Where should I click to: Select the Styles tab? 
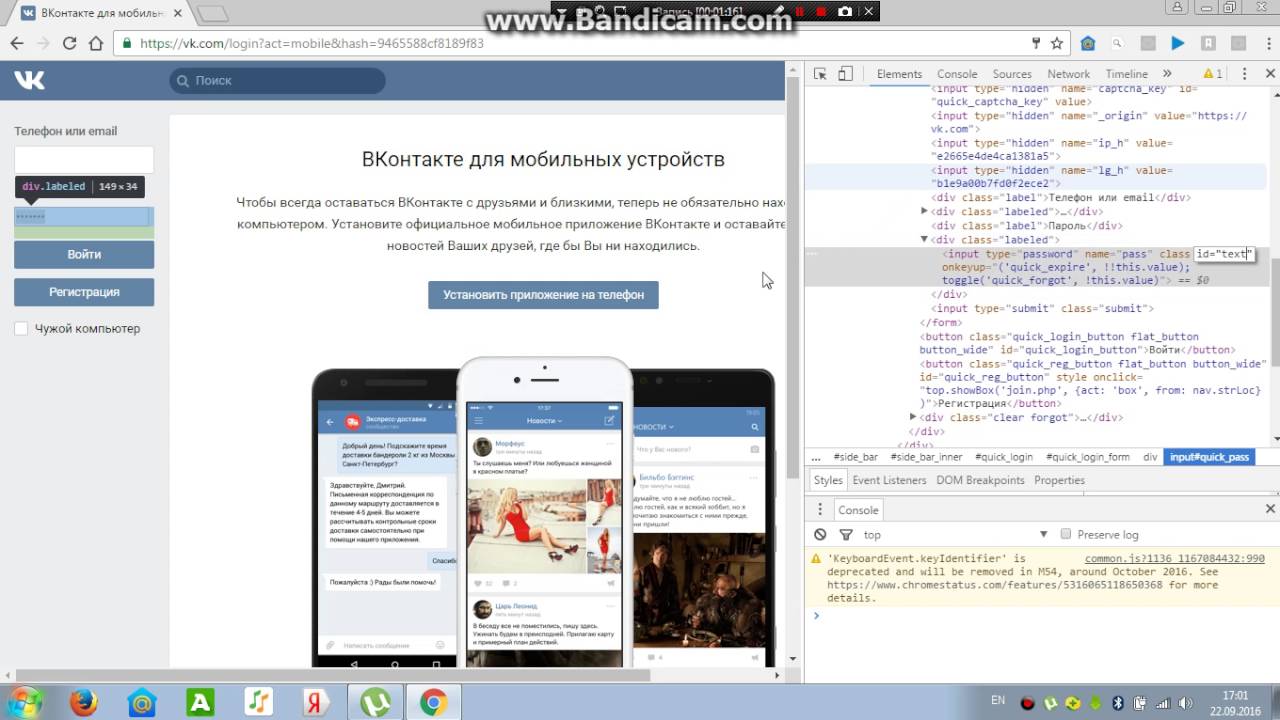pos(828,480)
